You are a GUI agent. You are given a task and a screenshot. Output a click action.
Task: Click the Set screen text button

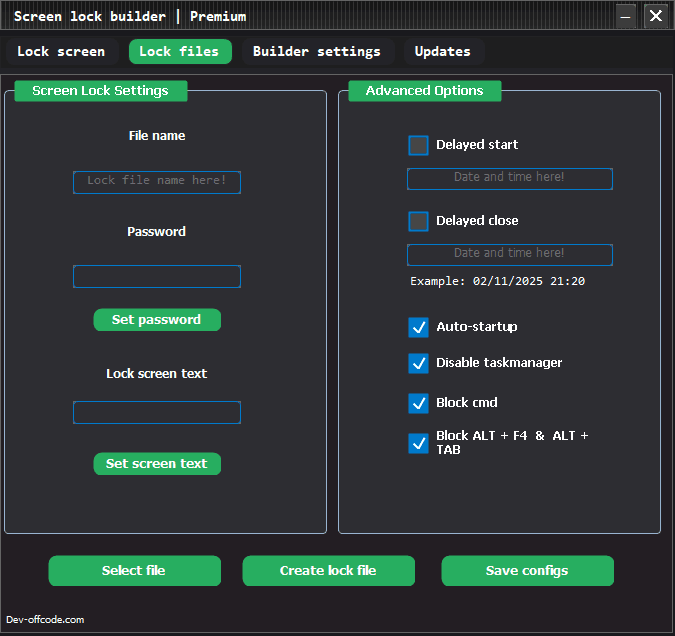pyautogui.click(x=157, y=464)
